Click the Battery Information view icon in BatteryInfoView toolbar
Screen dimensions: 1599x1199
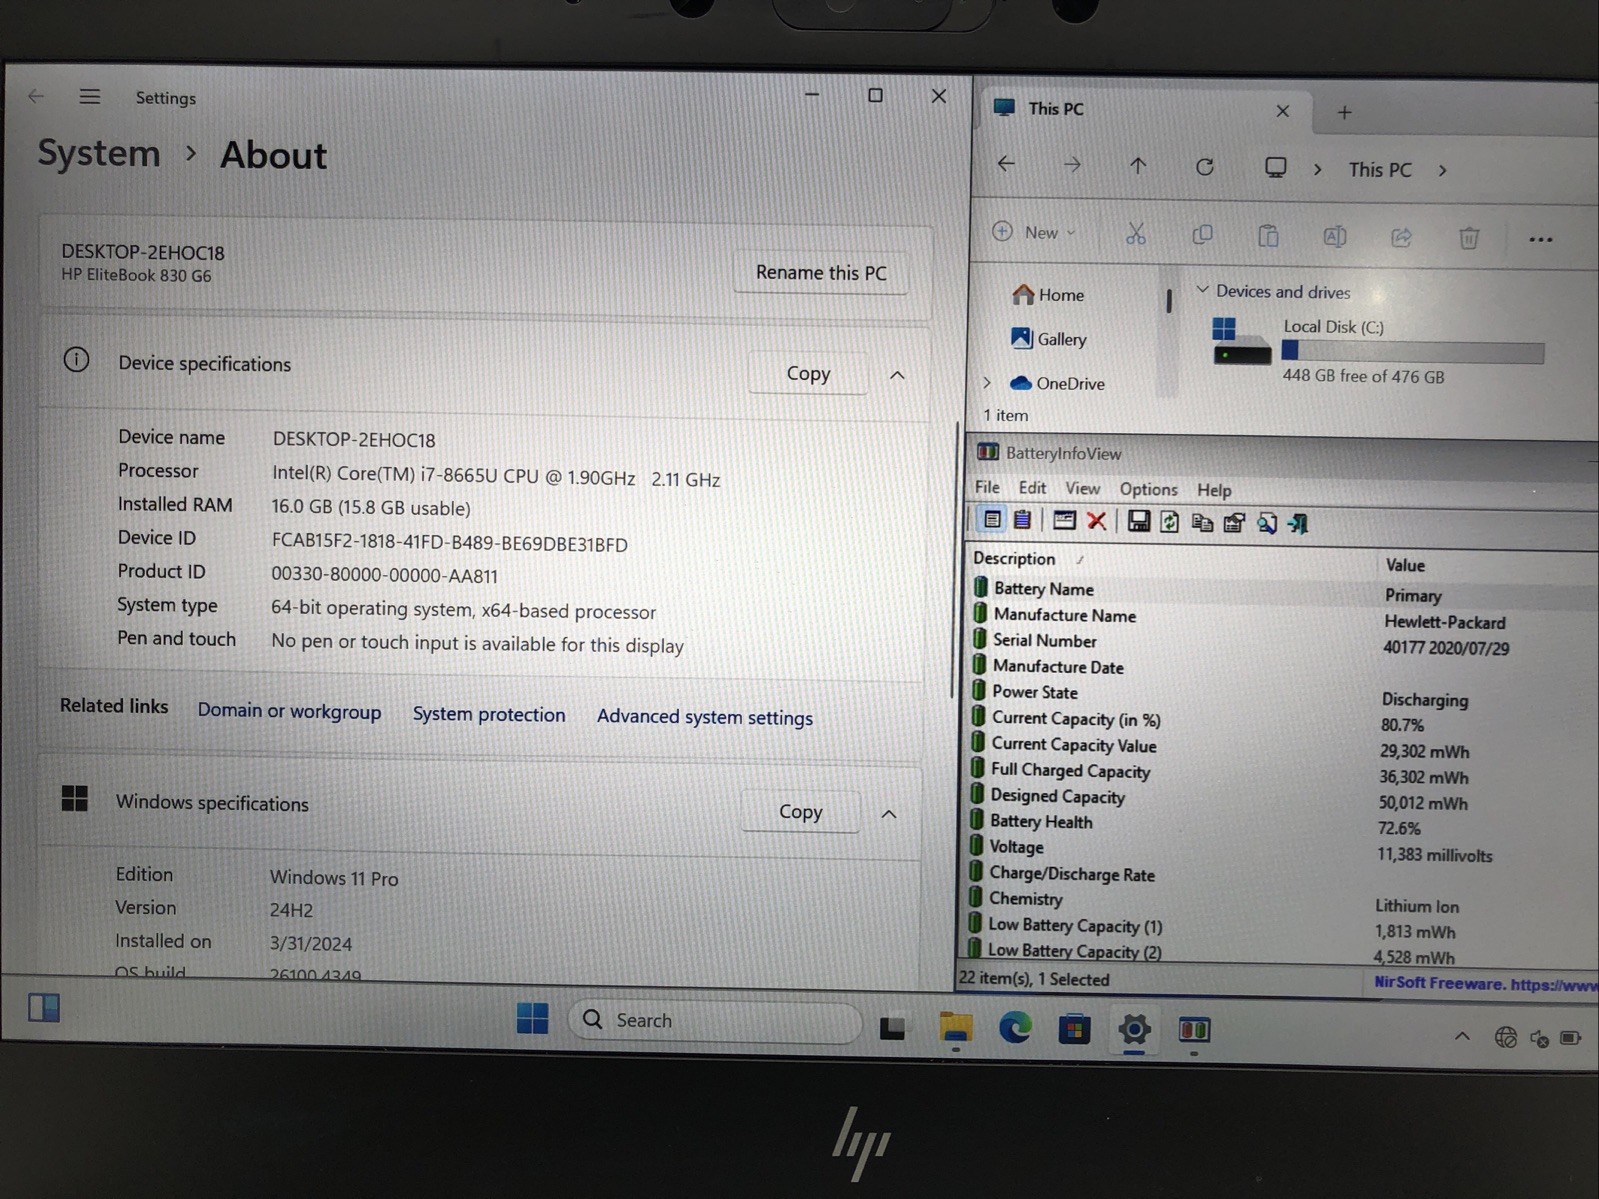pyautogui.click(x=992, y=519)
